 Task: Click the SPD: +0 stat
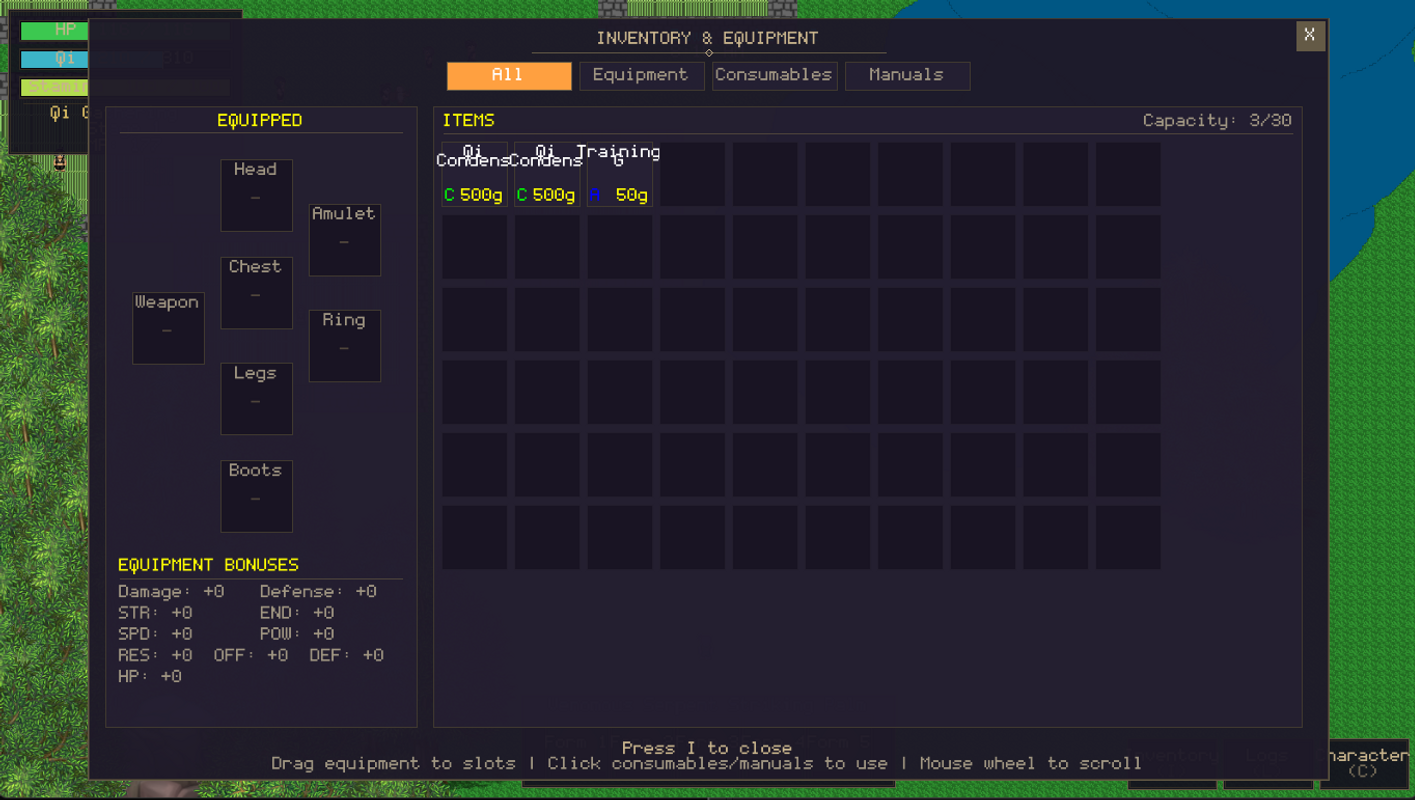click(x=155, y=634)
